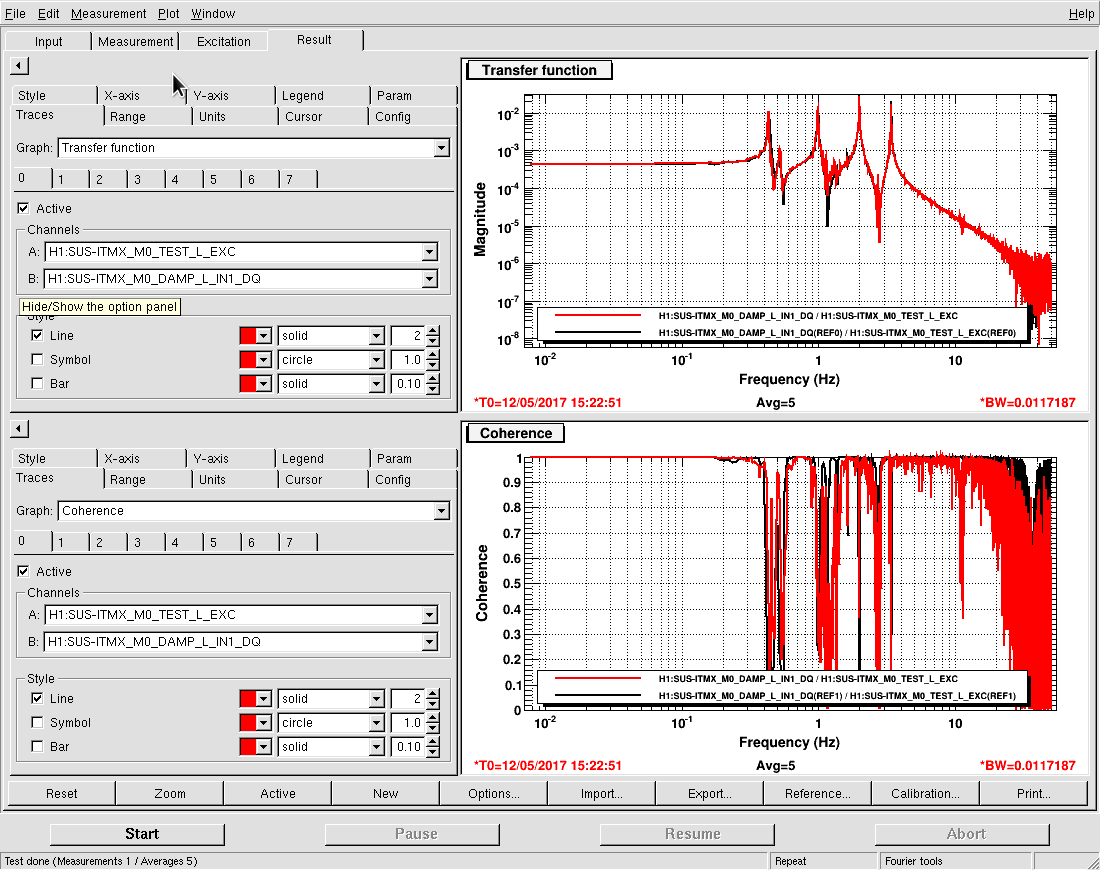The image size is (1100, 870).
Task: Open the Window menu
Action: (x=213, y=13)
